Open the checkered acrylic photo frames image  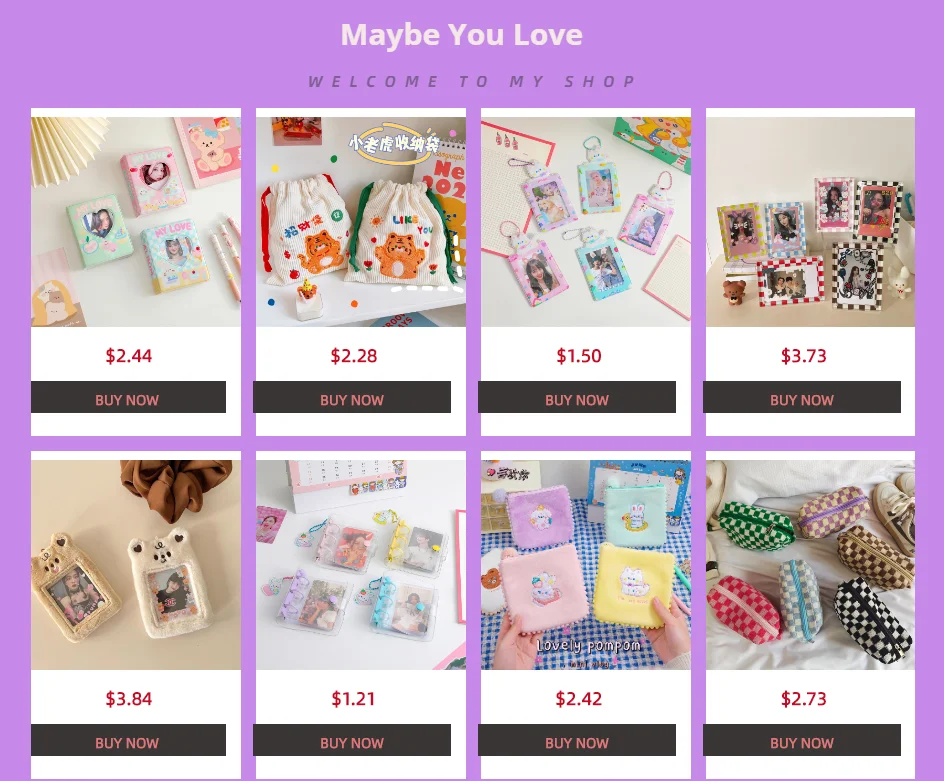pos(810,222)
